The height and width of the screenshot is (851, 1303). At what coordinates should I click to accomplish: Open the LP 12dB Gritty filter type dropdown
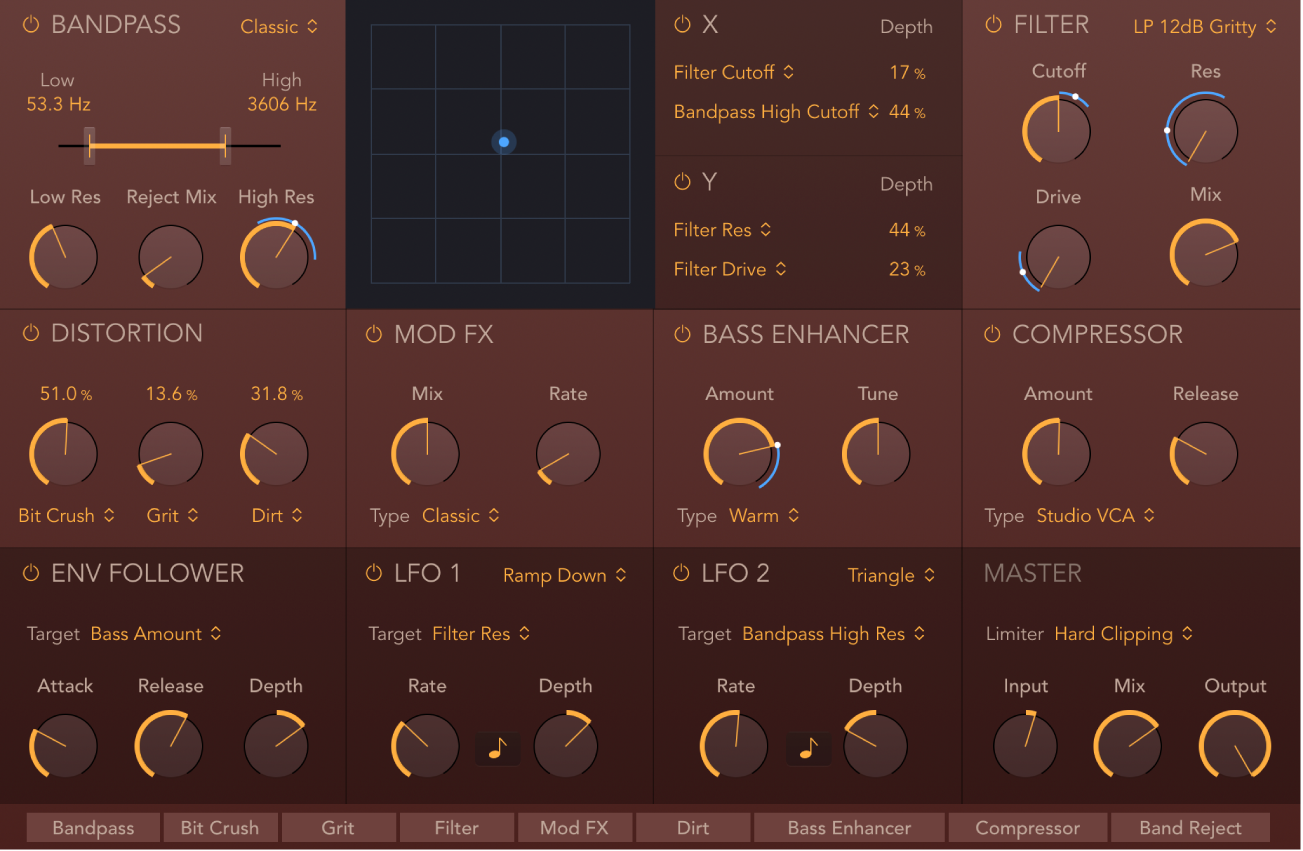tap(1204, 27)
